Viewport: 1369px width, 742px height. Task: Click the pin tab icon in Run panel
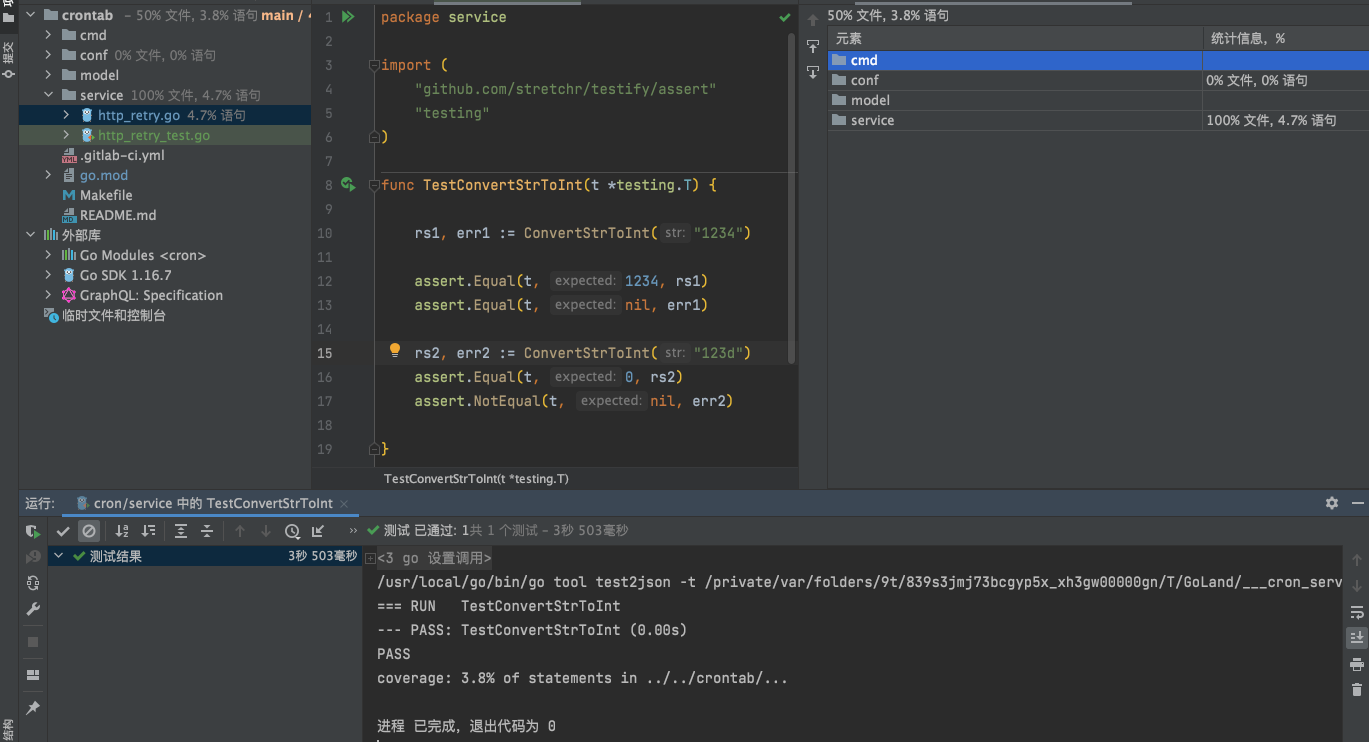point(33,707)
